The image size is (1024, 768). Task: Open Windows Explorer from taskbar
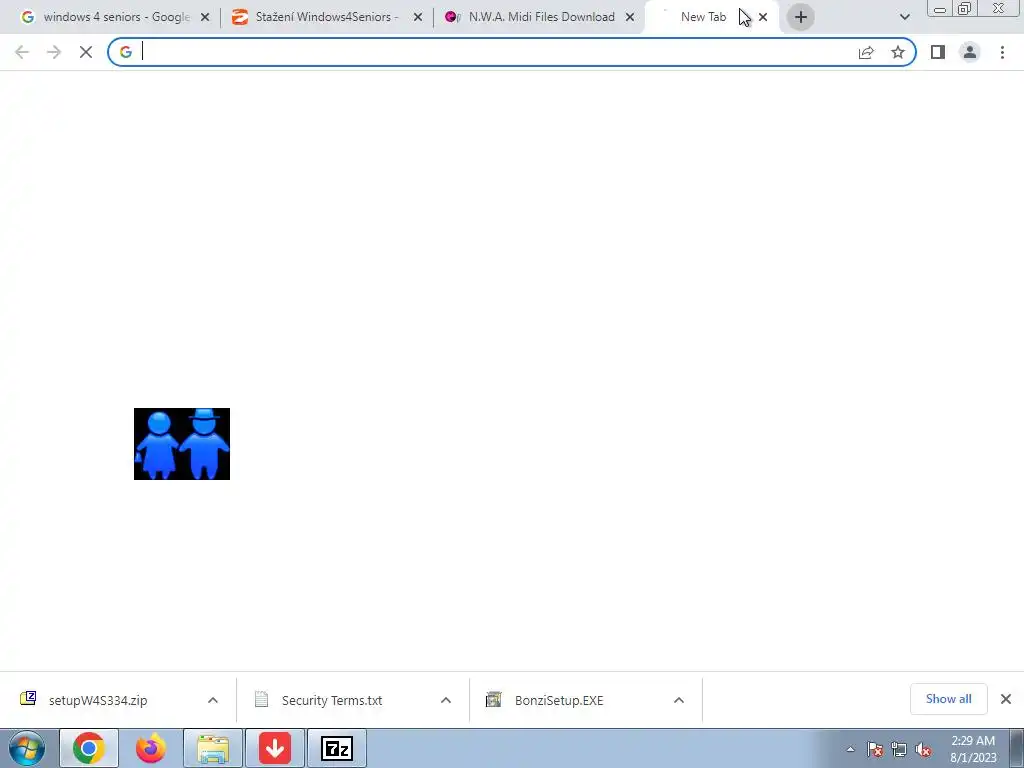tap(213, 748)
